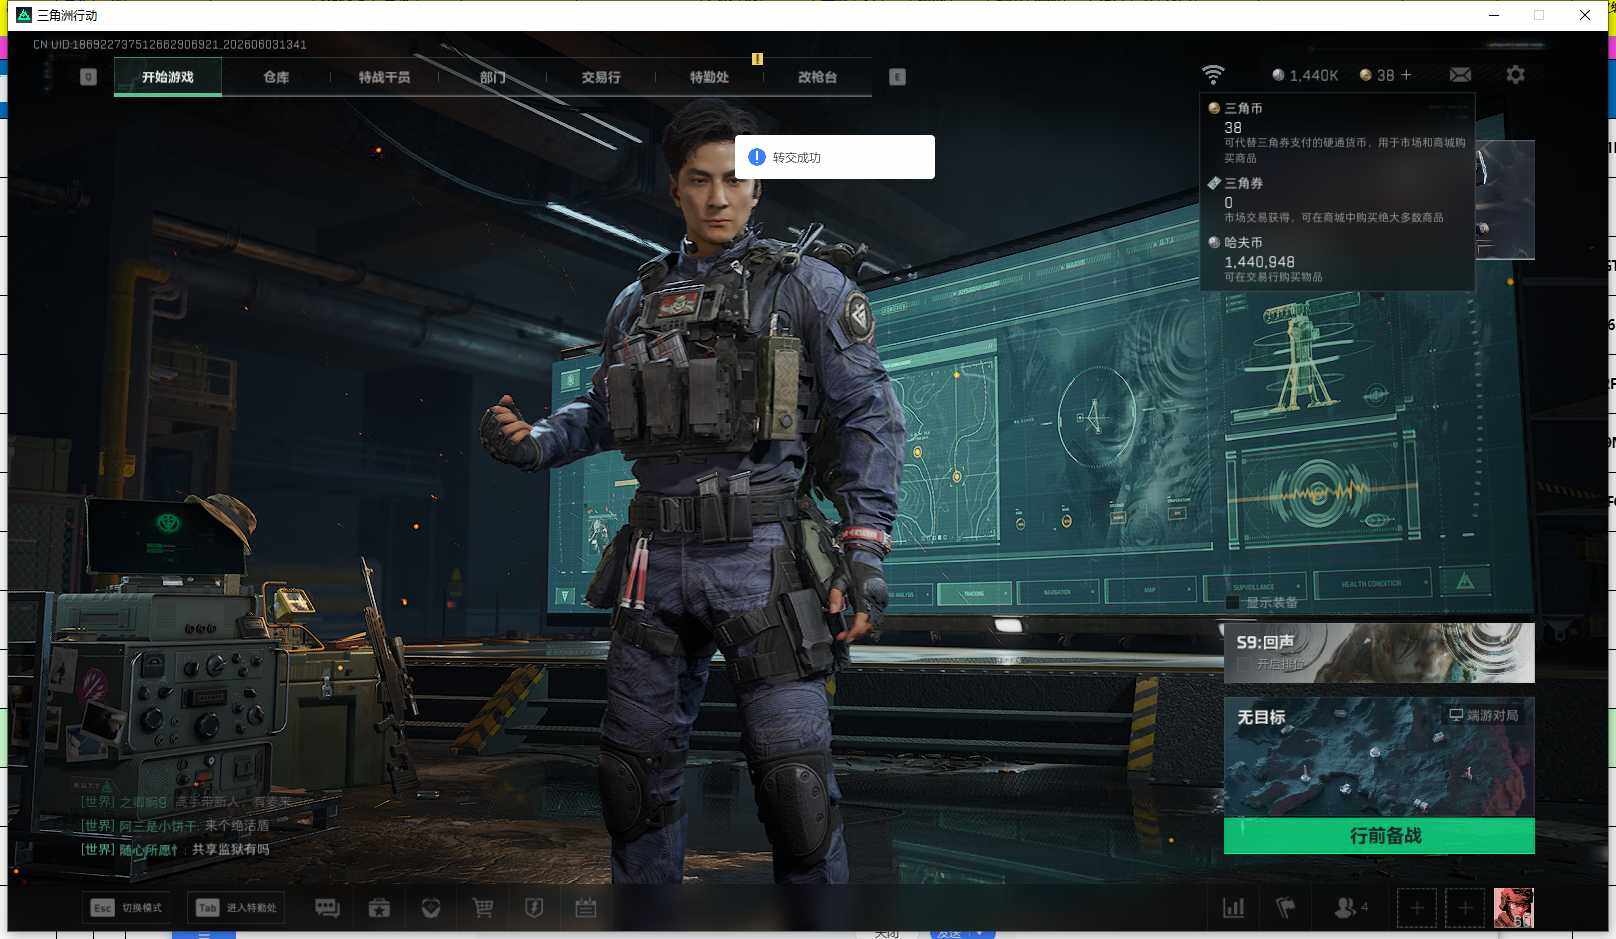Screen dimensions: 1616x939
Task: Click the E next-tab key icon
Action: (897, 77)
